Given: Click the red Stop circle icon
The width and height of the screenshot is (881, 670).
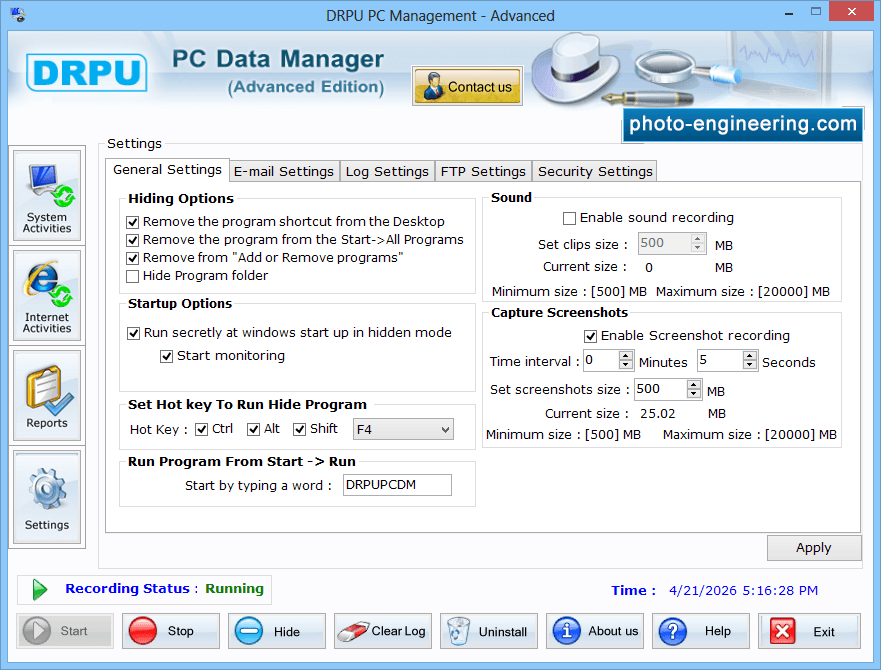Looking at the screenshot, I should [143, 631].
